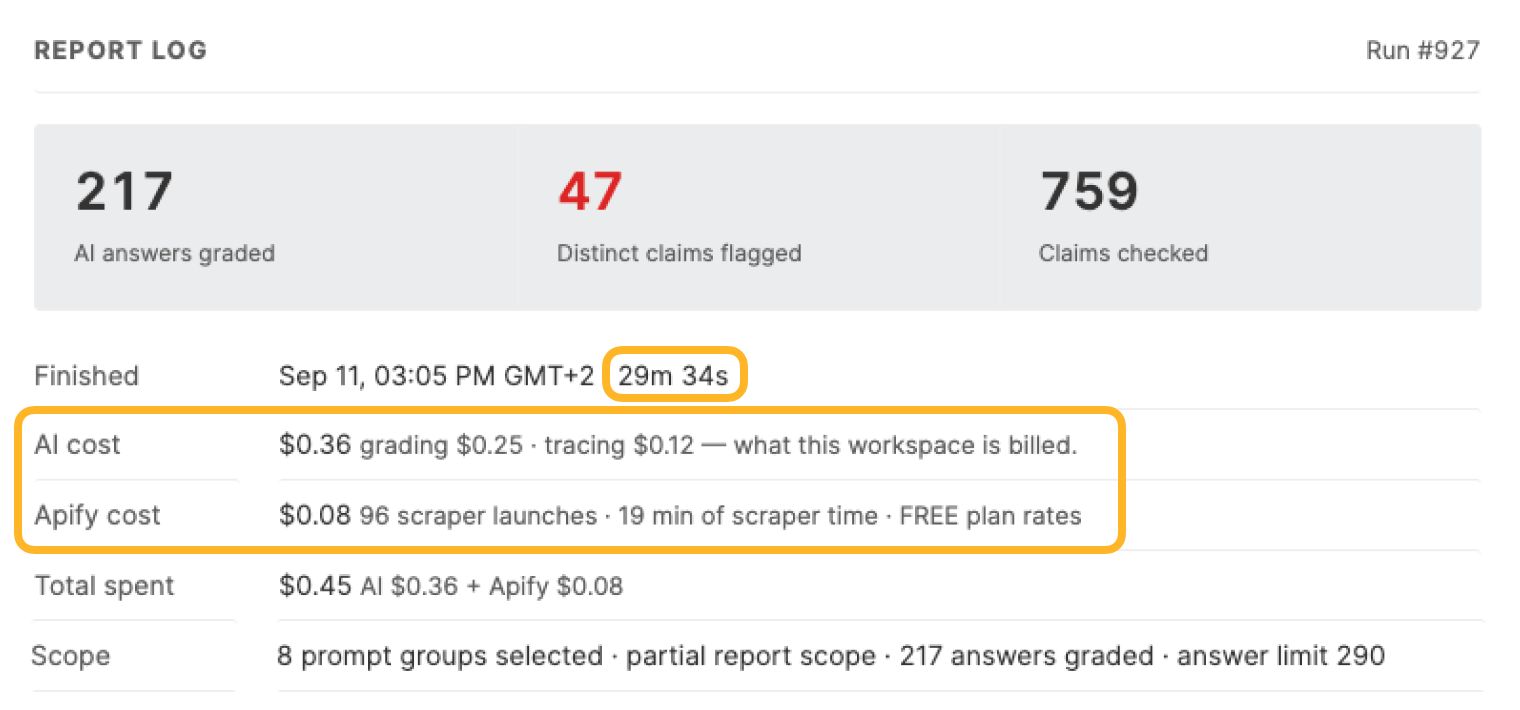Click the Claims checked caption
Image resolution: width=1520 pixels, height=710 pixels.
pyautogui.click(x=1123, y=253)
